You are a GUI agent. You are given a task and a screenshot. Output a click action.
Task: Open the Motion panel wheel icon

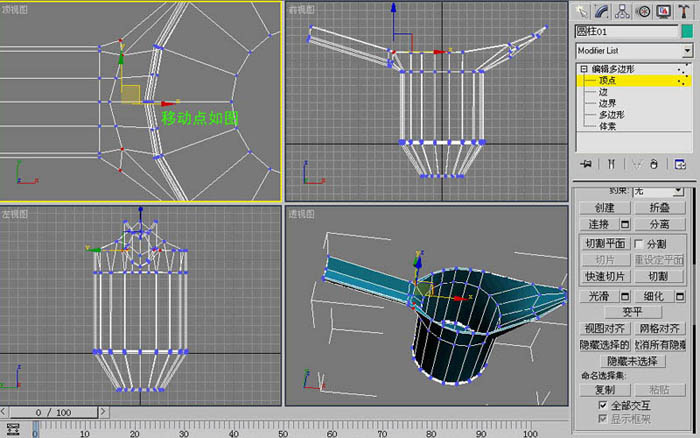coord(643,12)
